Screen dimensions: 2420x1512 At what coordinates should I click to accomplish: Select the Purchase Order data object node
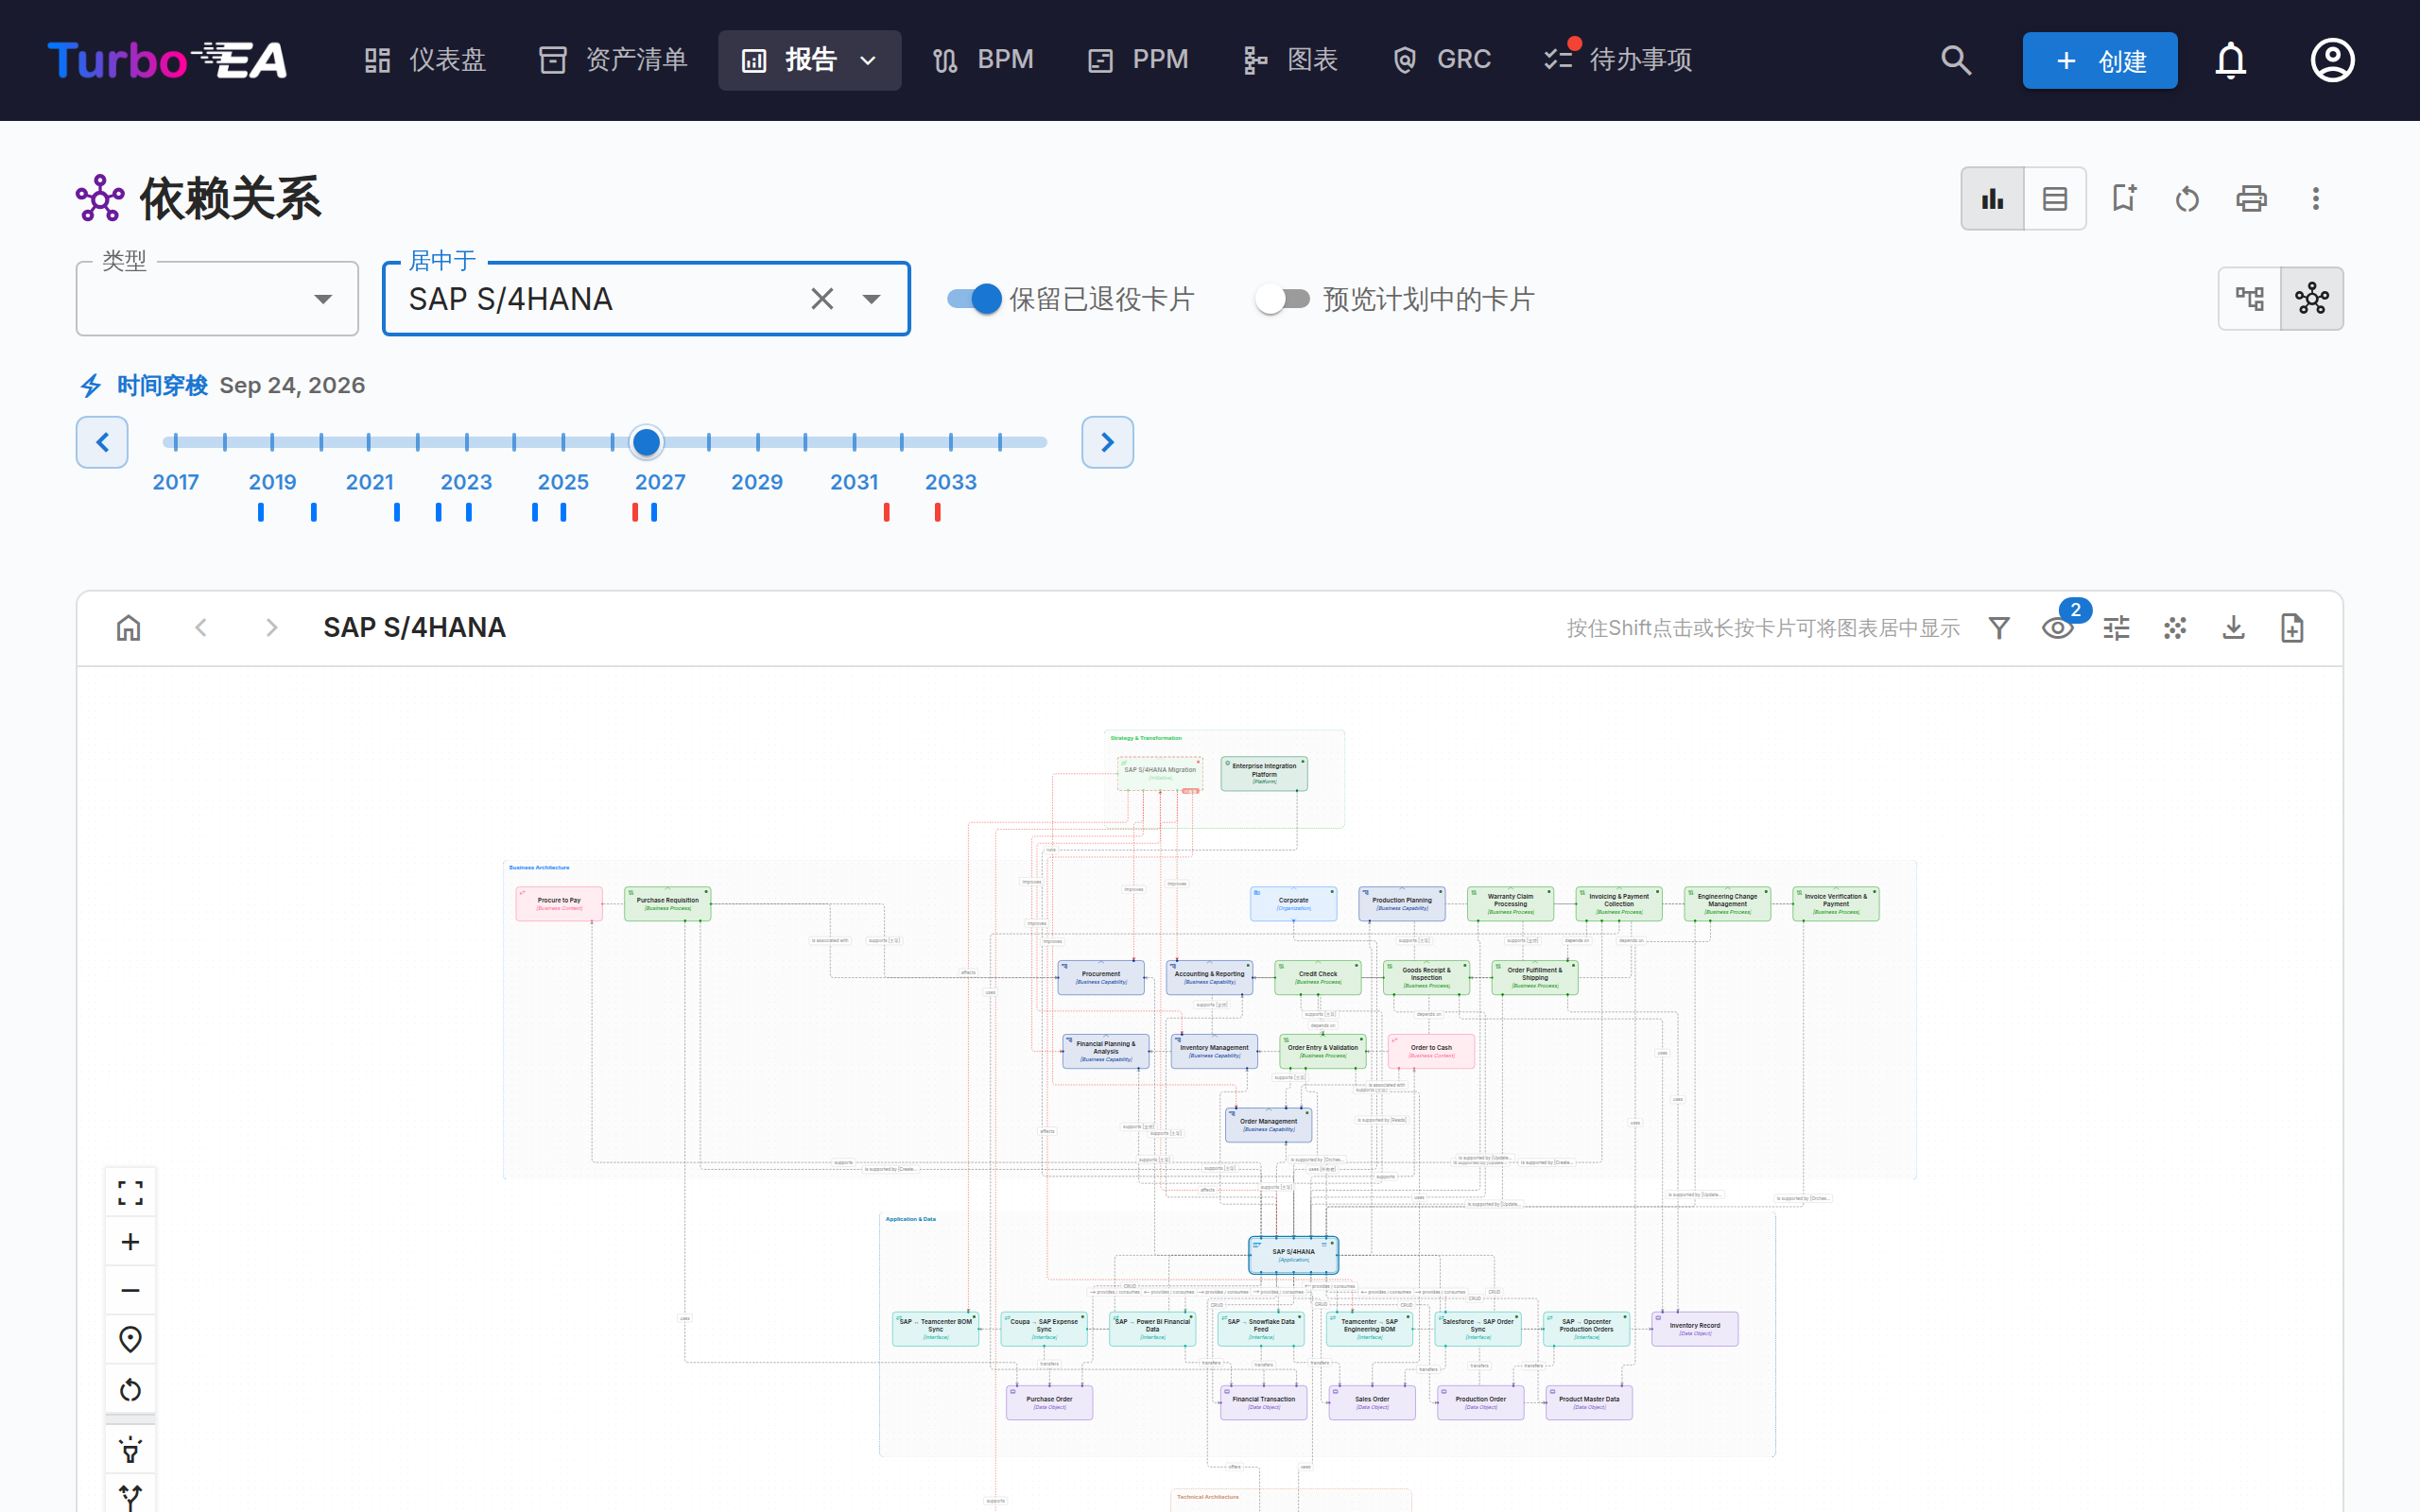(x=1049, y=1402)
